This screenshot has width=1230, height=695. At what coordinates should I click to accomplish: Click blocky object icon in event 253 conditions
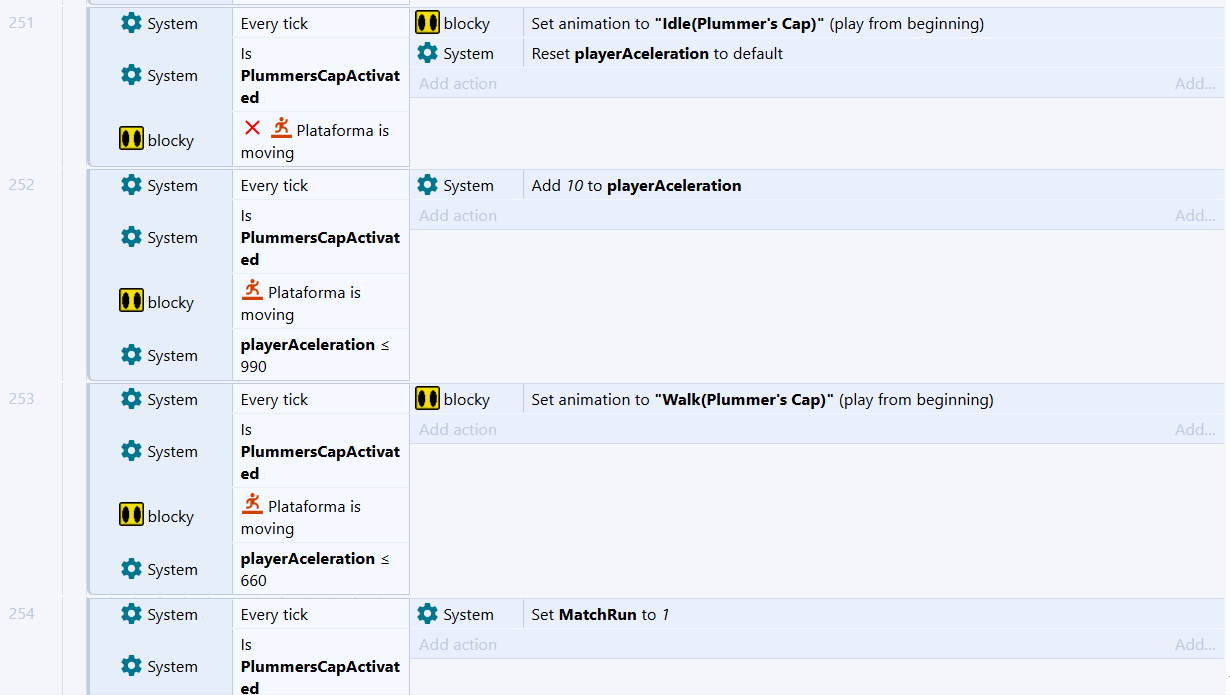tap(131, 516)
